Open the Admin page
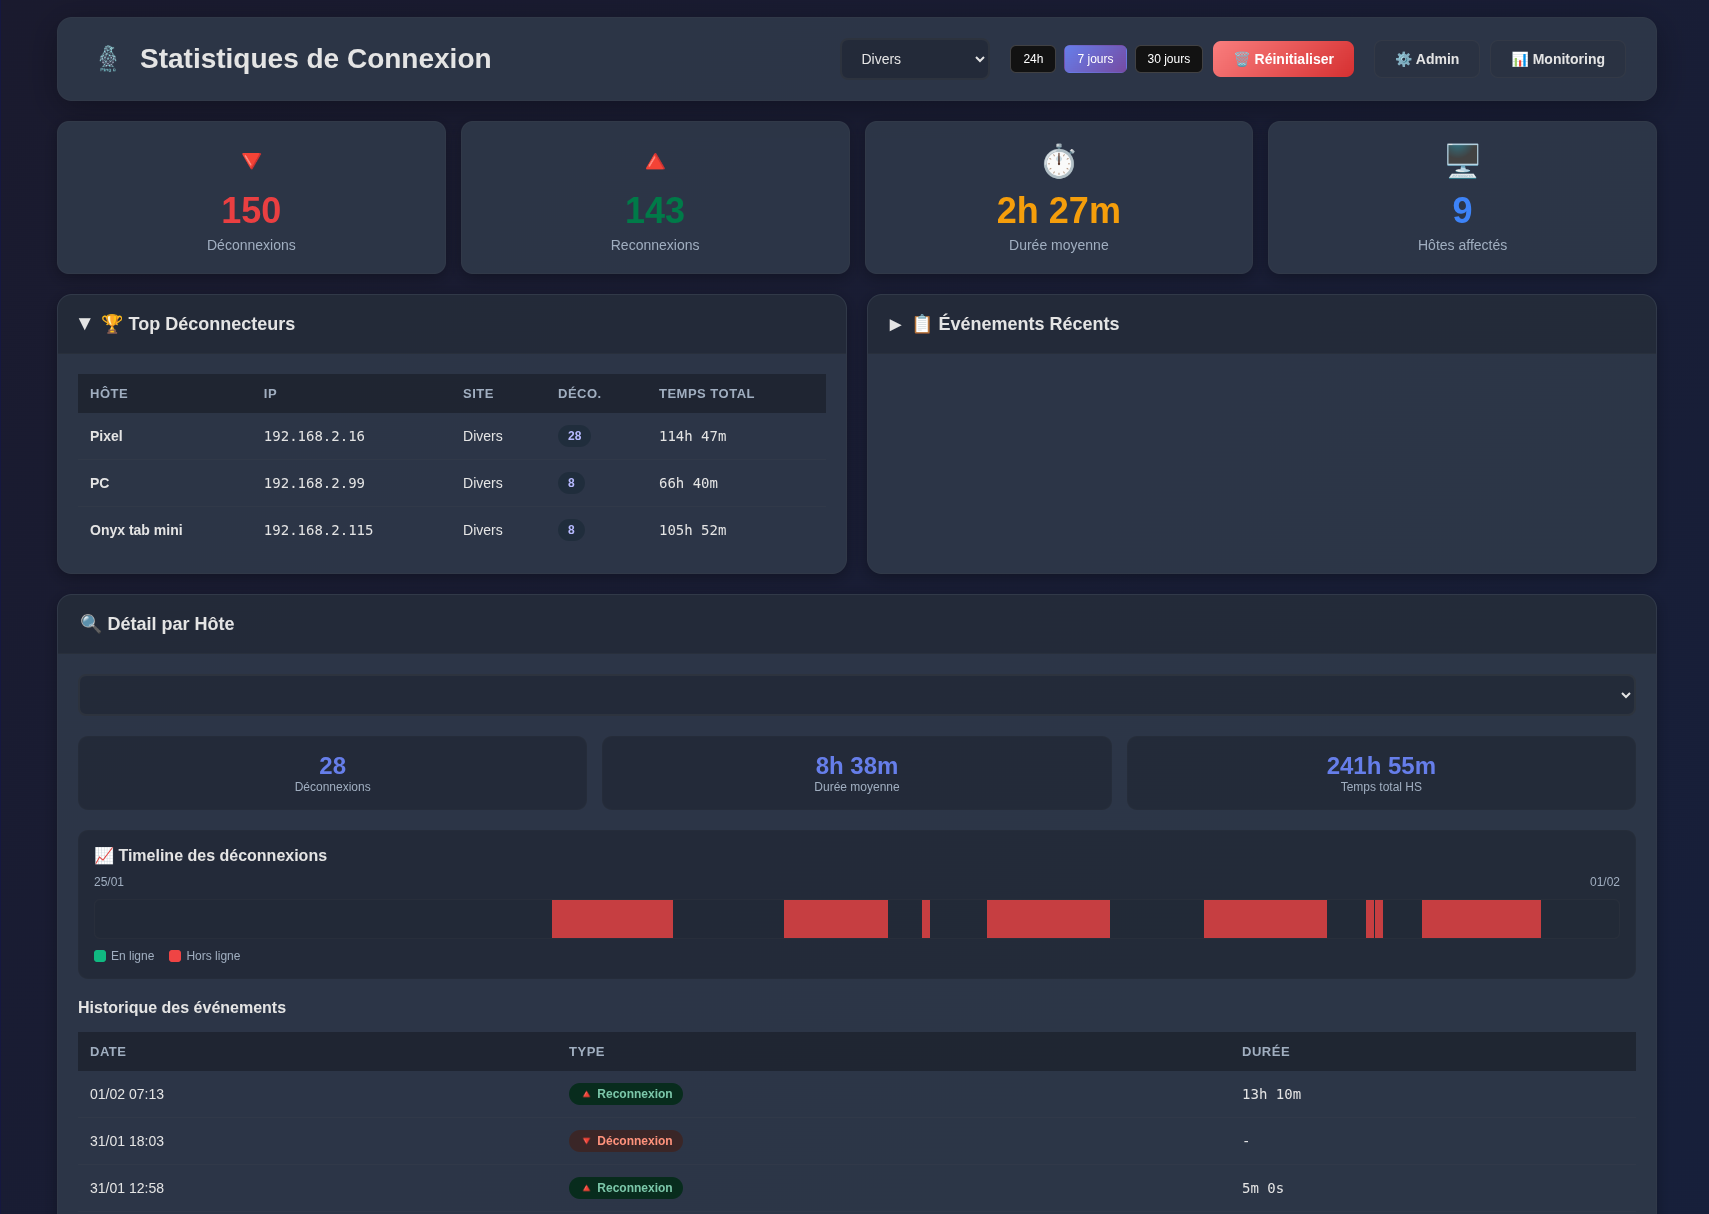The width and height of the screenshot is (1709, 1214). pyautogui.click(x=1426, y=59)
